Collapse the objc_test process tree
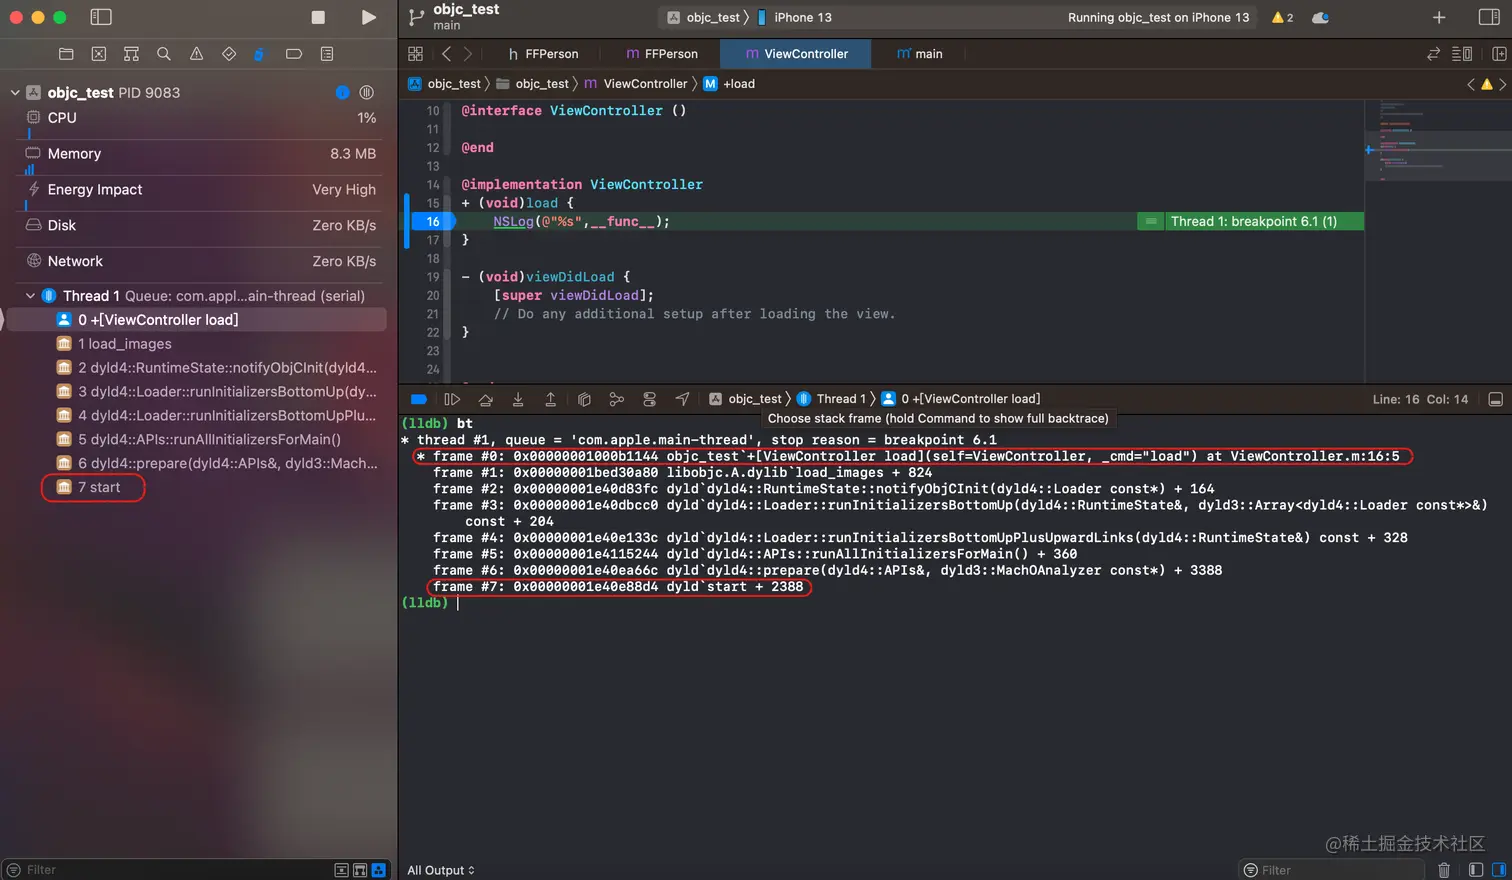1512x880 pixels. [x=15, y=92]
